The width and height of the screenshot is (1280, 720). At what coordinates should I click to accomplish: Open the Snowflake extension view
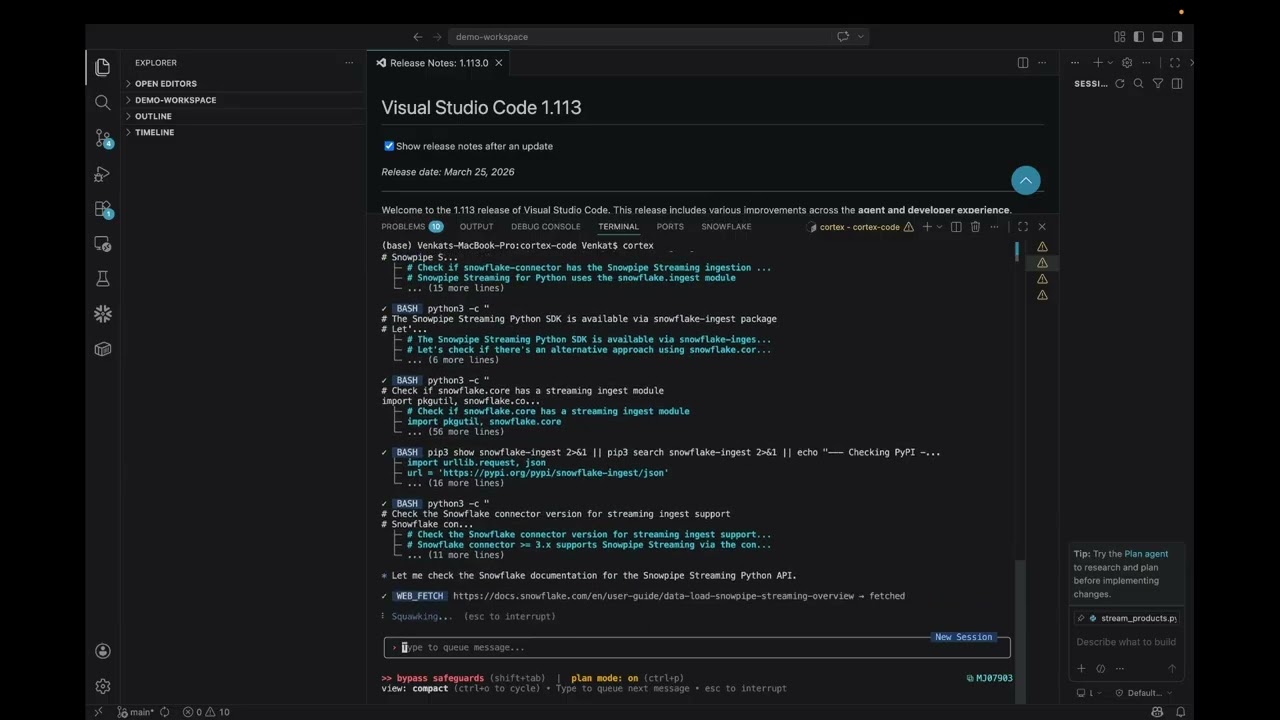102,314
